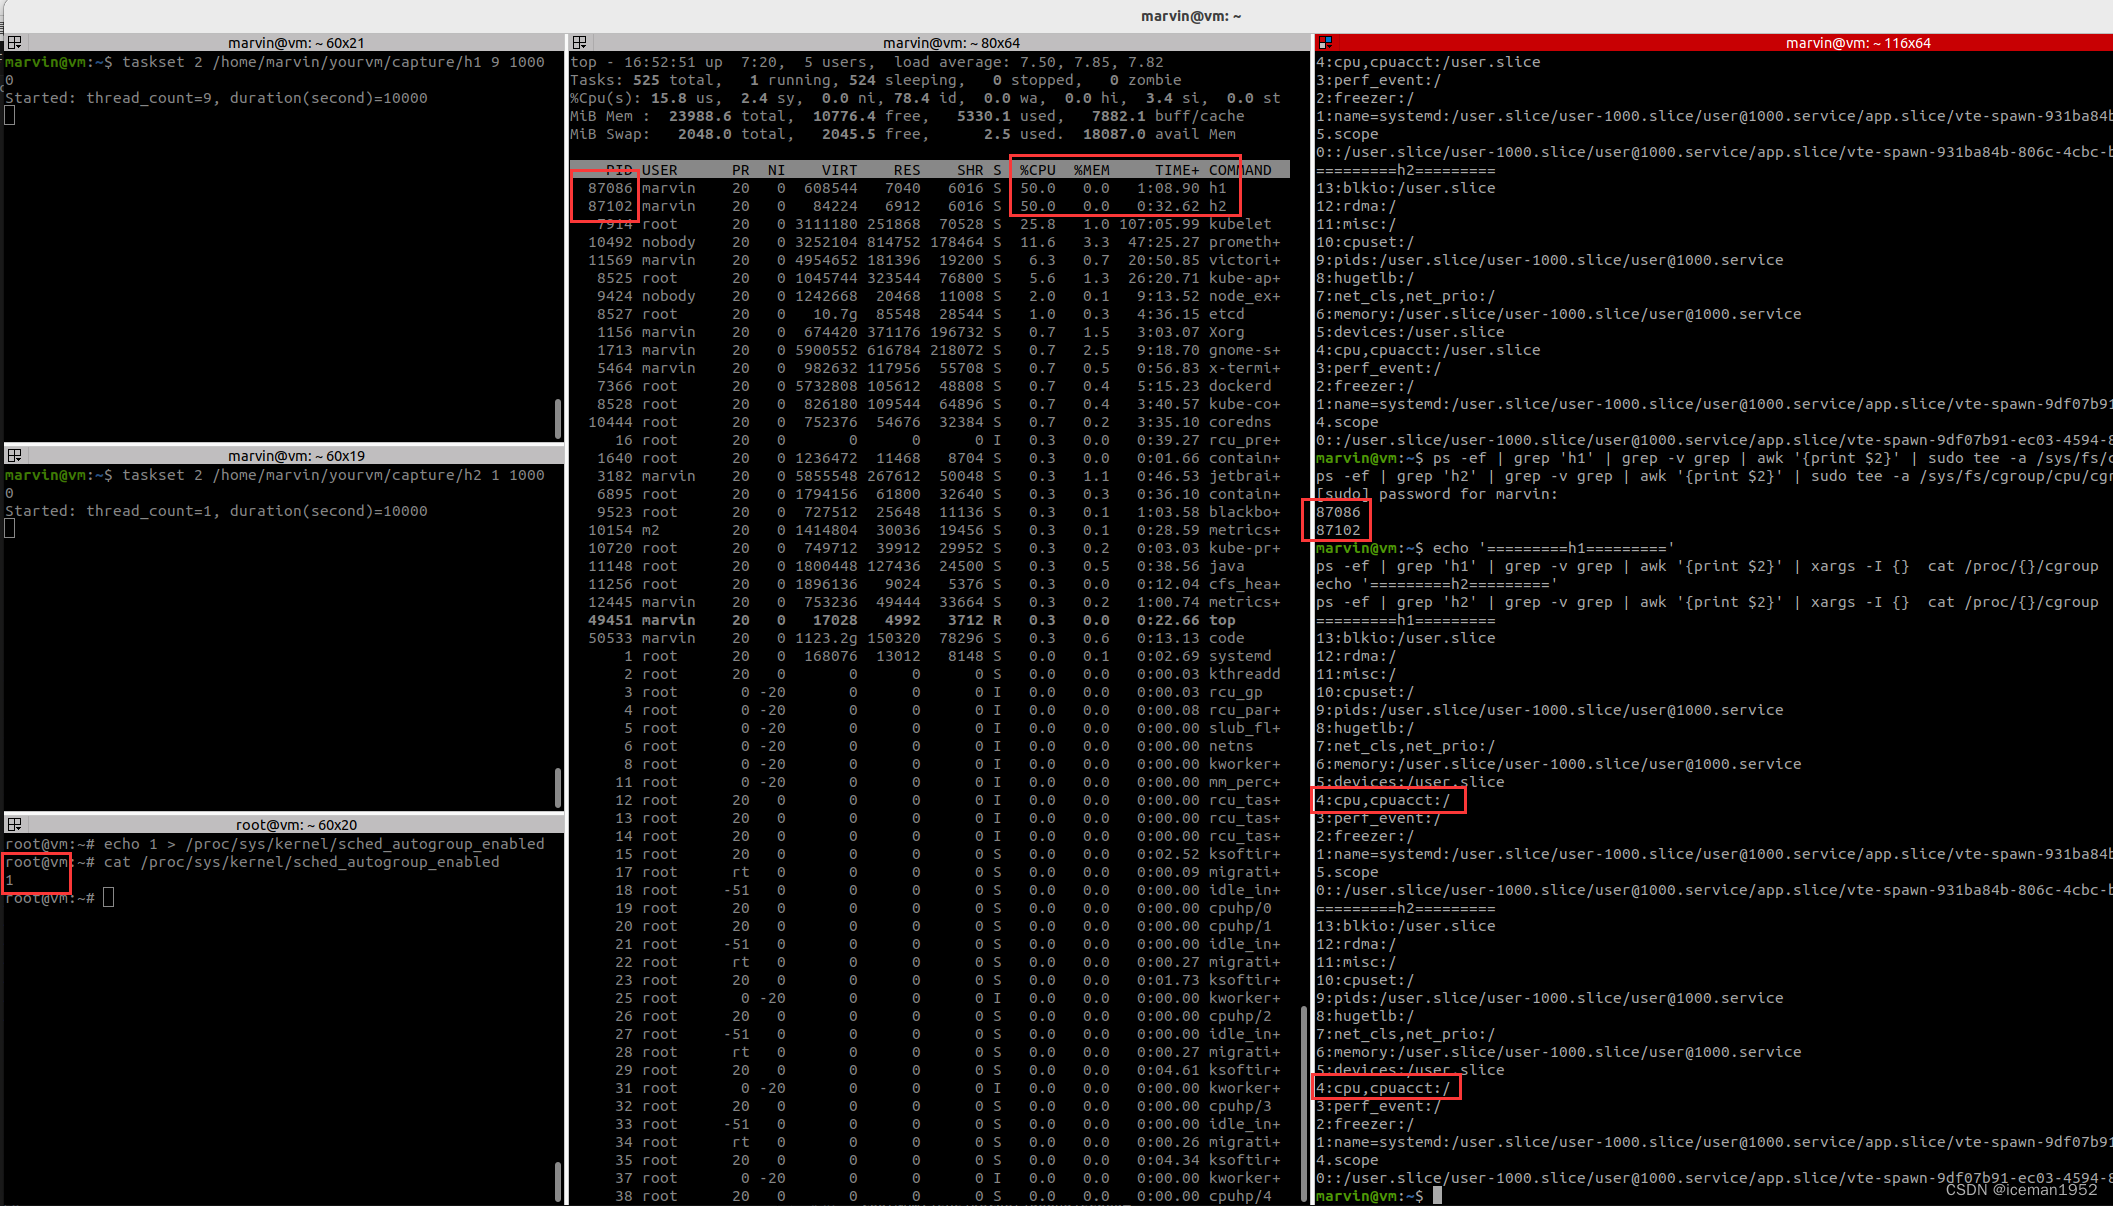The width and height of the screenshot is (2113, 1206).
Task: Click the first 13:blkio:/user.slice line
Action: coord(1405,188)
